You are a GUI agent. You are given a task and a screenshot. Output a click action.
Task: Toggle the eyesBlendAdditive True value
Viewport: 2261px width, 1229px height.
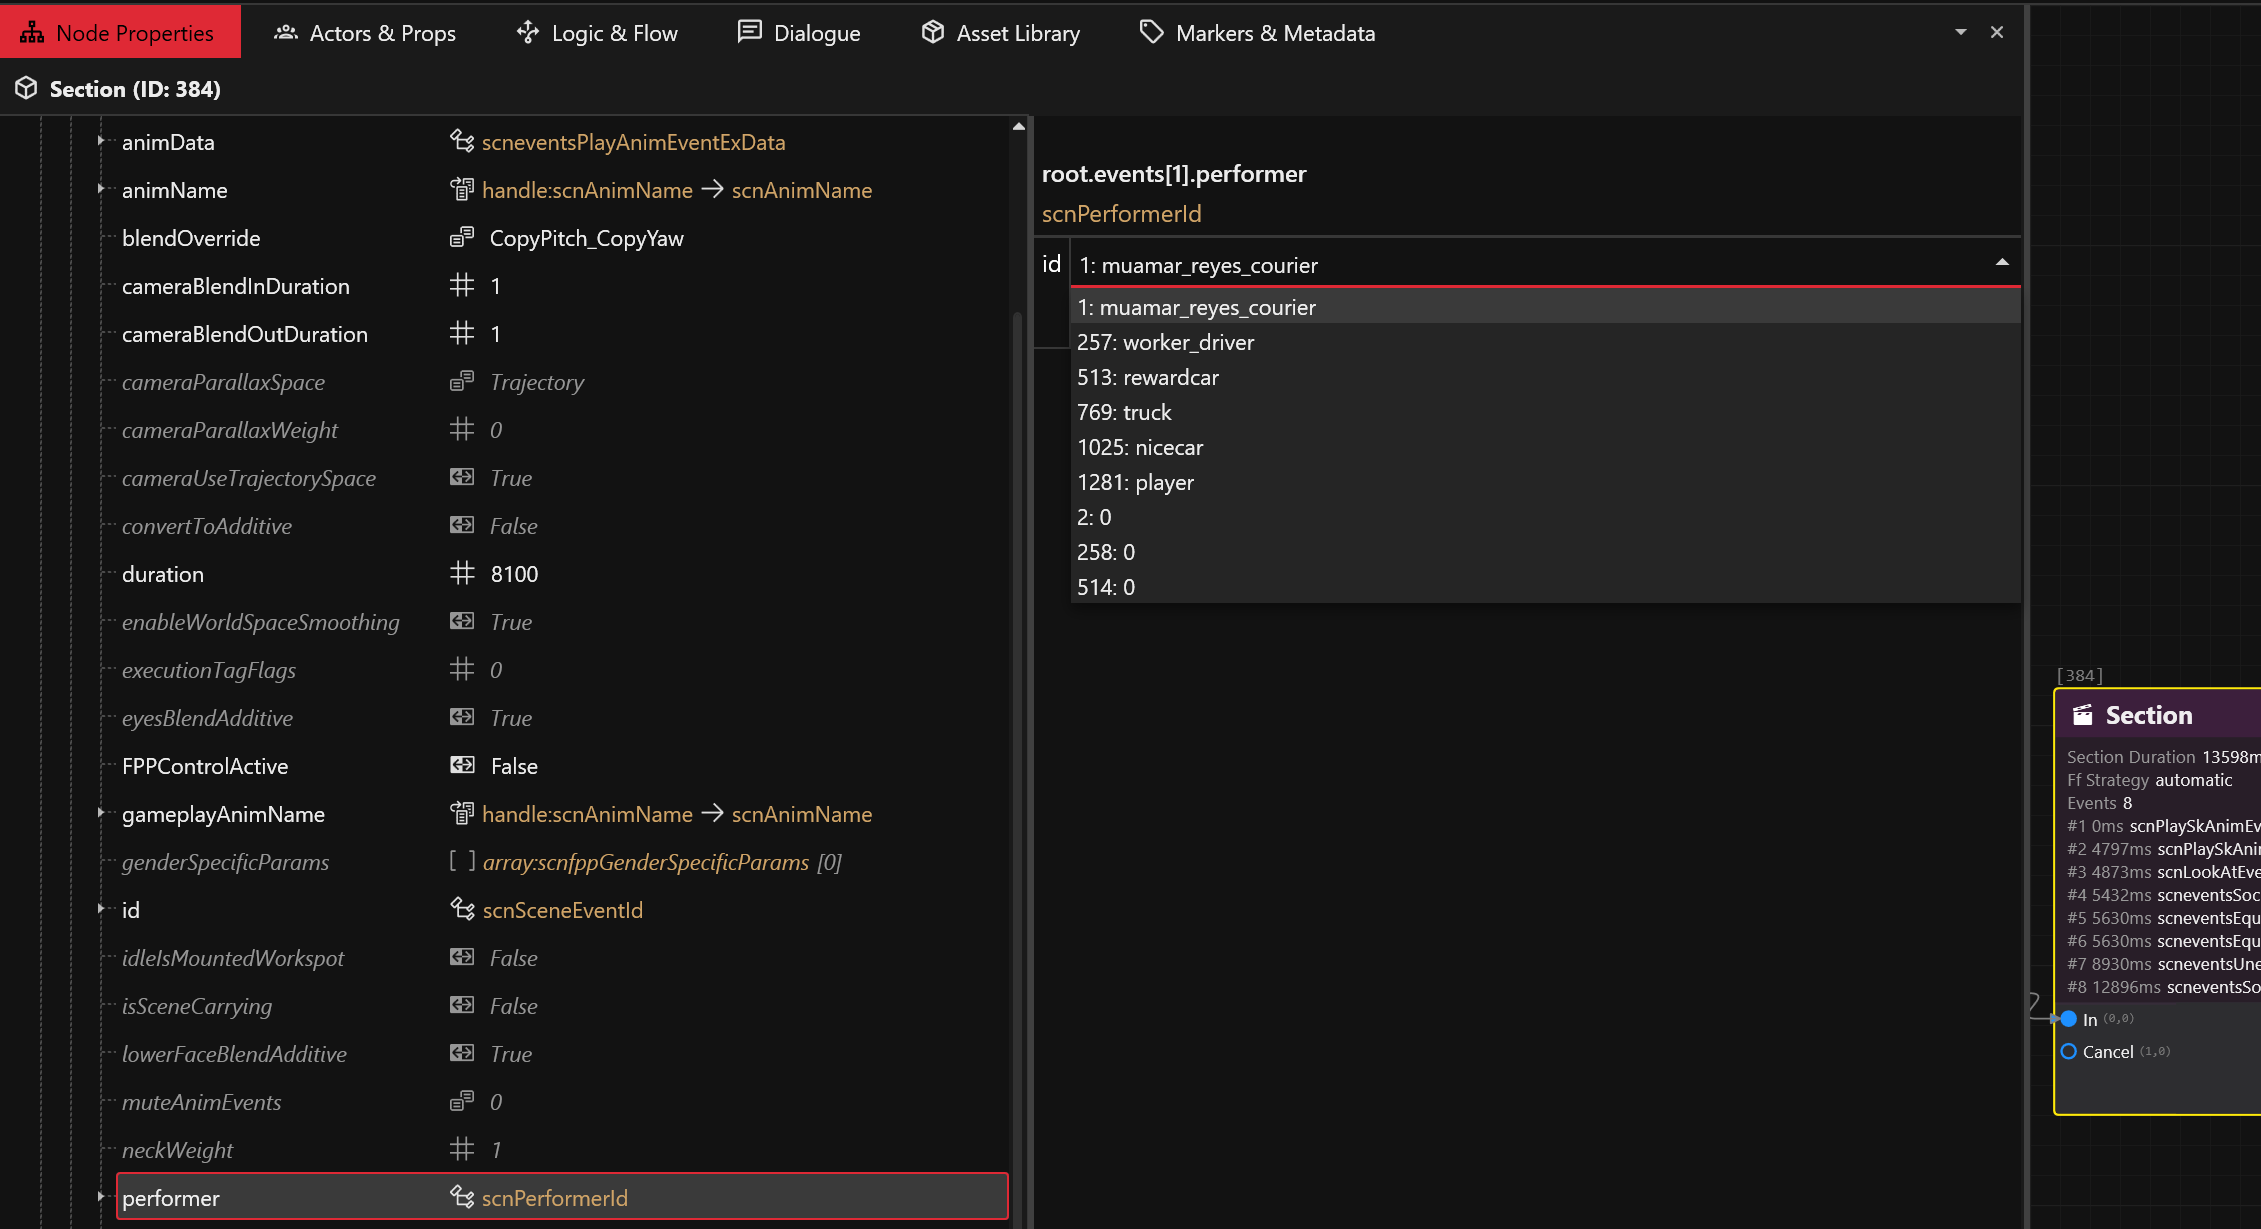[511, 718]
